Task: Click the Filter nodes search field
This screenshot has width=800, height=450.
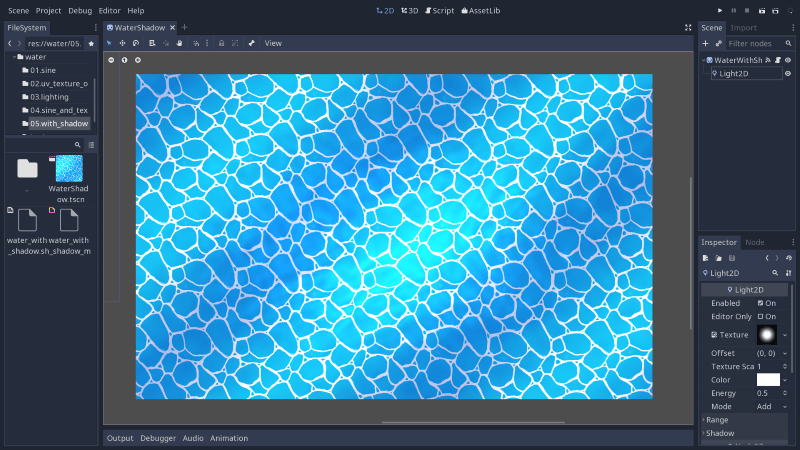Action: tap(759, 44)
